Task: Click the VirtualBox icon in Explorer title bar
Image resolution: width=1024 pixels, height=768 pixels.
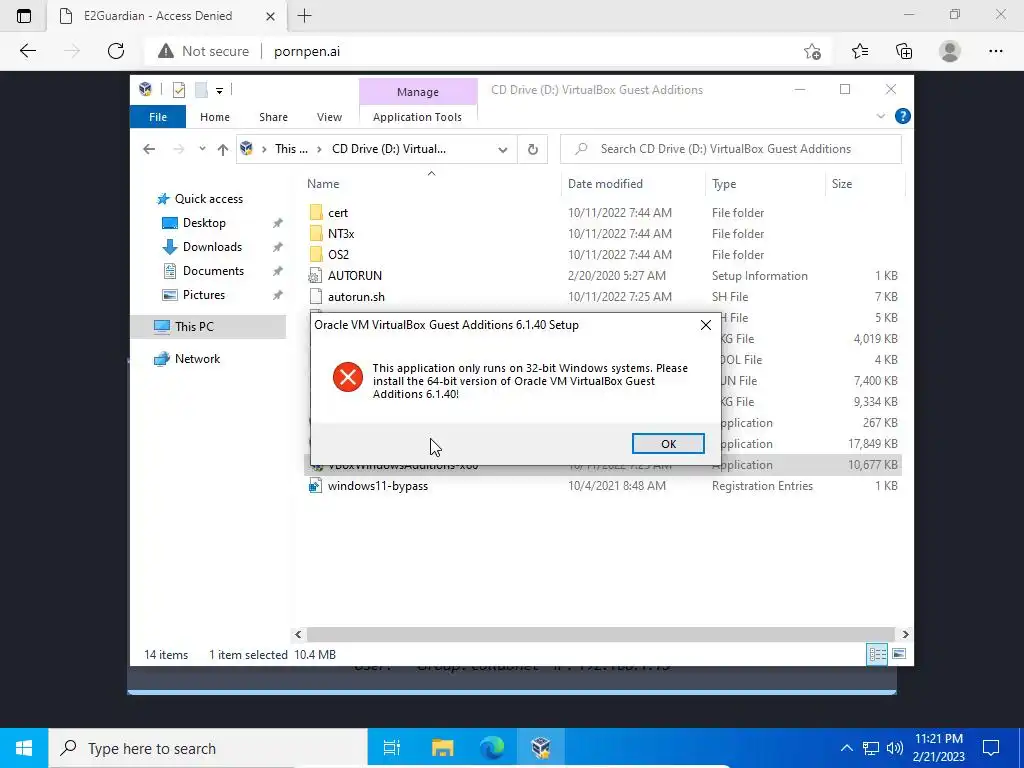Action: (x=146, y=89)
